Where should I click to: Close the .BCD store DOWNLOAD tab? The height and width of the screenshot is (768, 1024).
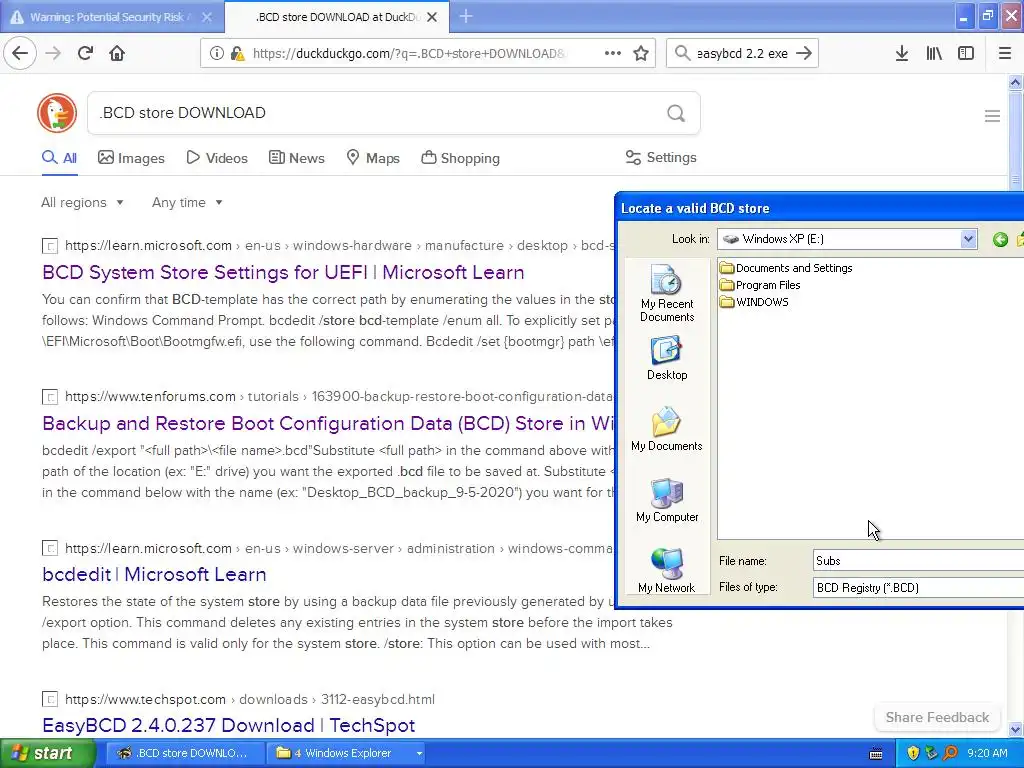coord(432,17)
